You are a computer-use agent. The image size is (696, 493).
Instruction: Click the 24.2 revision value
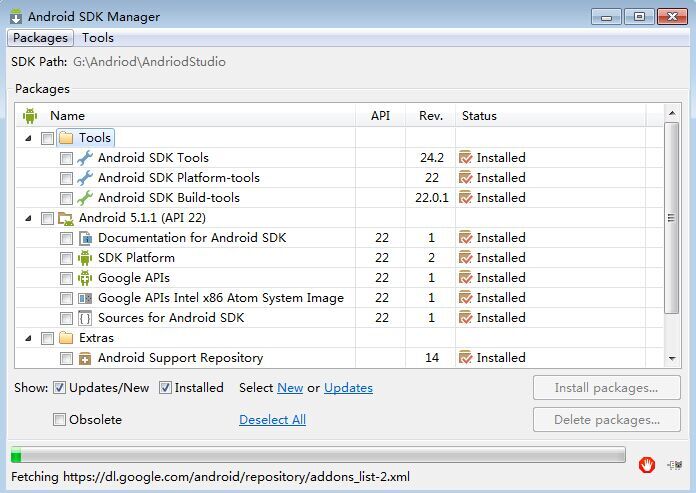click(x=431, y=158)
